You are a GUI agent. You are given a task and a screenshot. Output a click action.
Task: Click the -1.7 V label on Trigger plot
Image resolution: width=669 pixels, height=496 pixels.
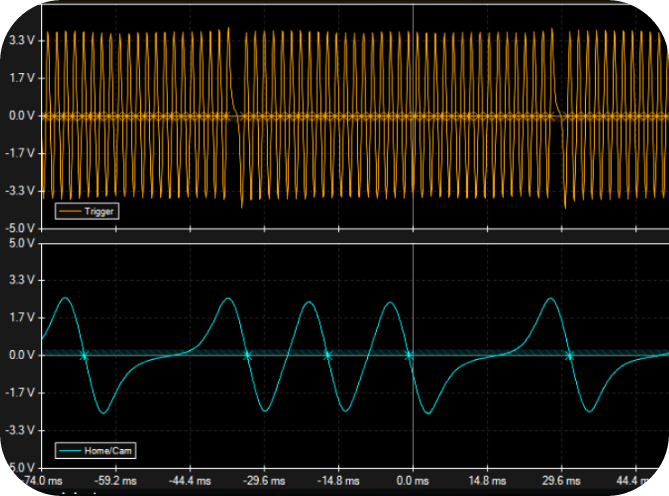pyautogui.click(x=20, y=153)
